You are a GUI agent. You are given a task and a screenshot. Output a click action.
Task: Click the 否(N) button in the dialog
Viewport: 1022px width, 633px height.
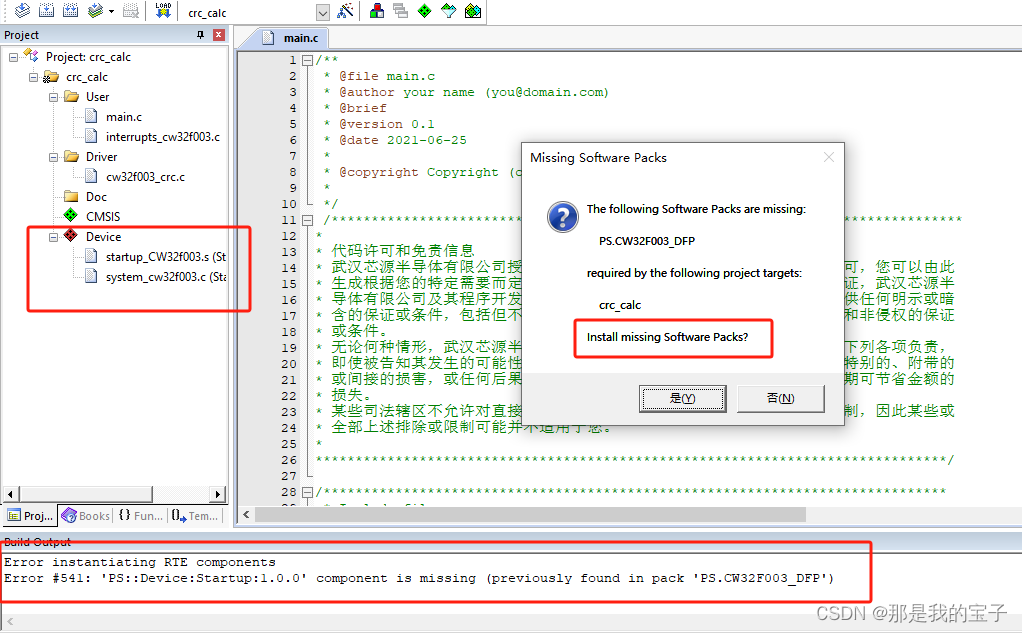tap(780, 398)
